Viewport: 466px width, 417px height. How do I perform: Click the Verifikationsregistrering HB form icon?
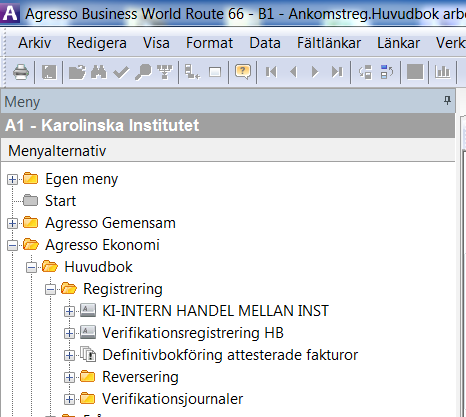[88, 332]
